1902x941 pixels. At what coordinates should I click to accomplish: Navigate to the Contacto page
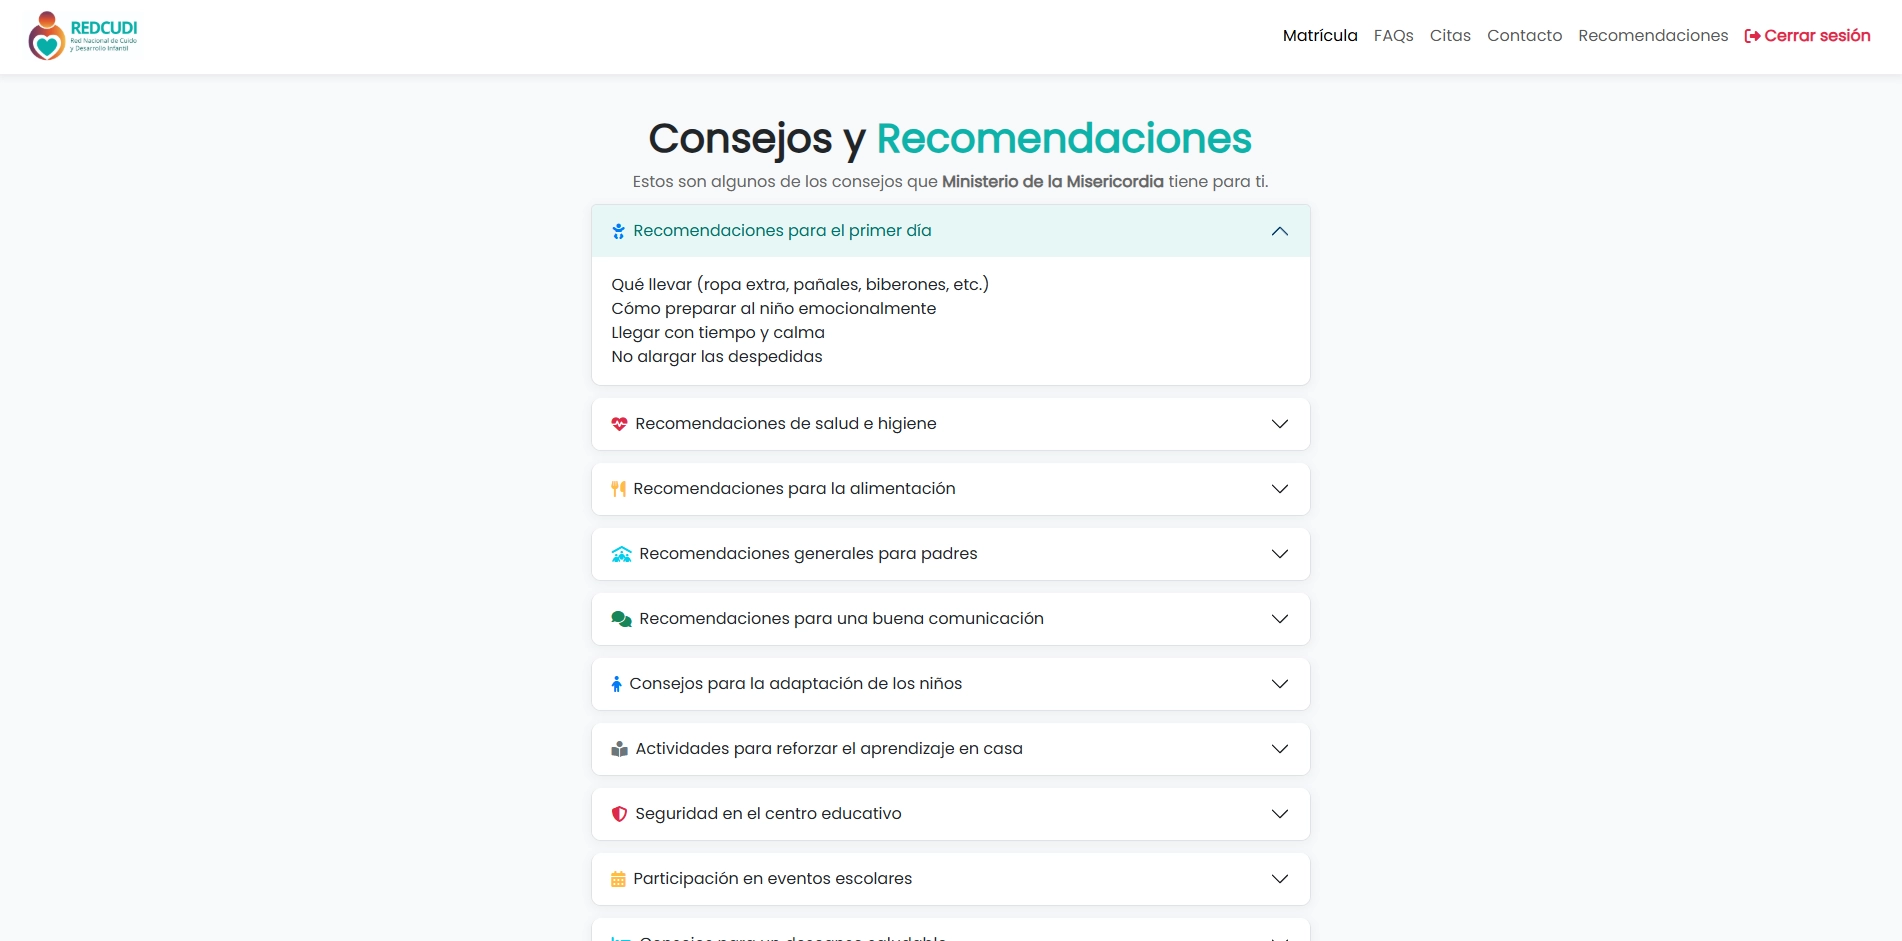pos(1524,36)
